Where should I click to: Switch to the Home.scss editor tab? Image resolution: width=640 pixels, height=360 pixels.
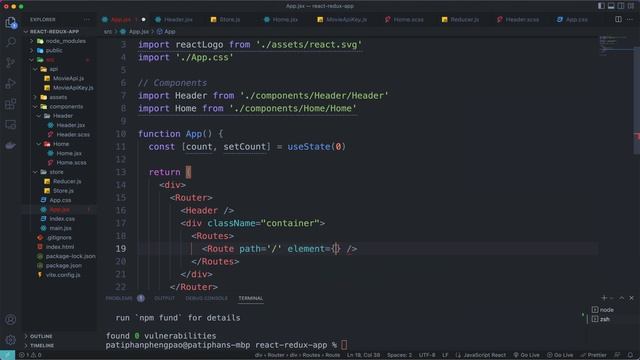point(404,19)
